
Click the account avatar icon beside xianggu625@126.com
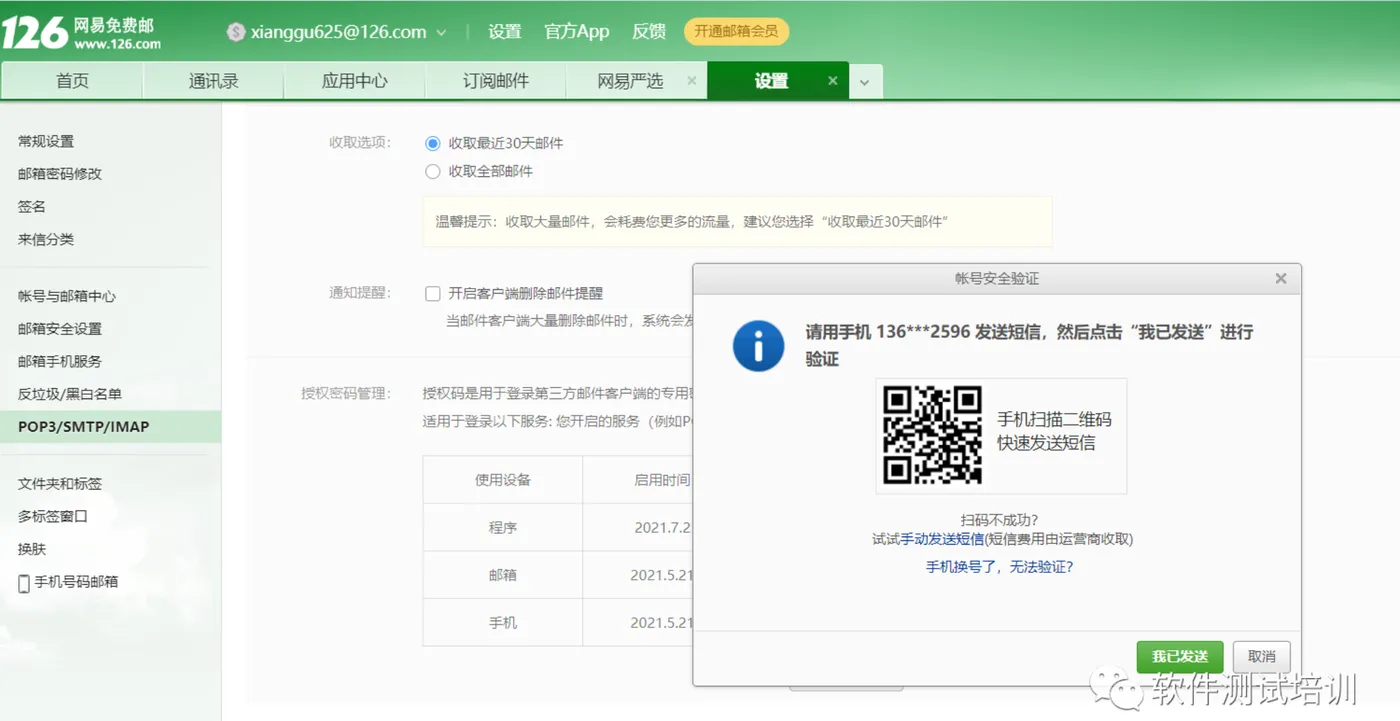[x=236, y=32]
